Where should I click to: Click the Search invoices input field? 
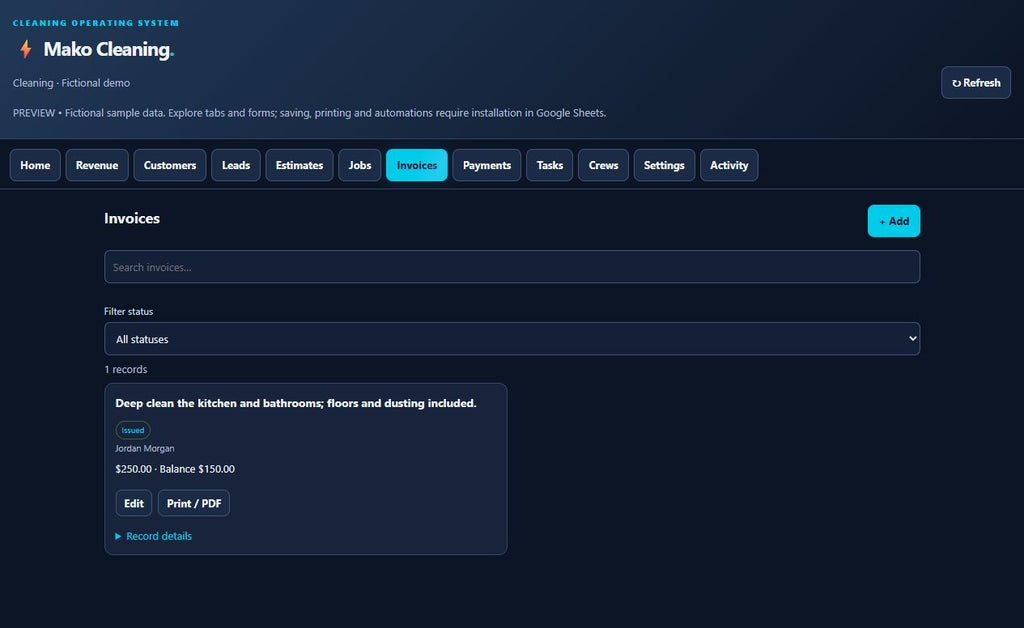512,267
